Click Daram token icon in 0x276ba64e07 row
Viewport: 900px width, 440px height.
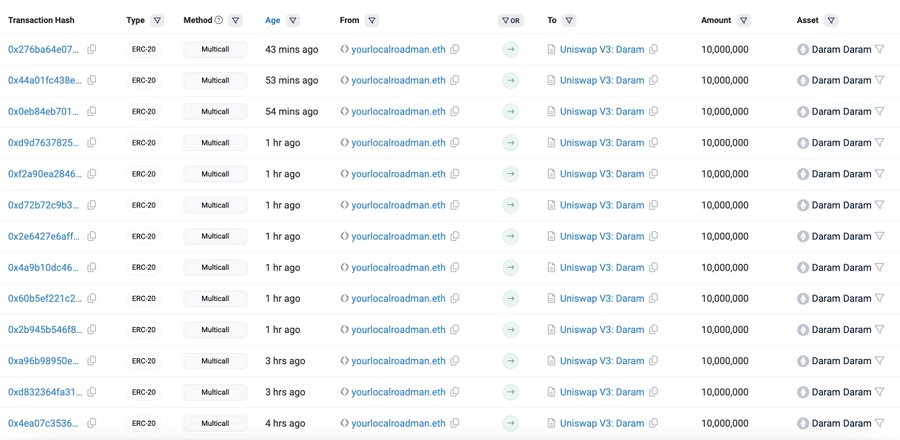tap(803, 49)
